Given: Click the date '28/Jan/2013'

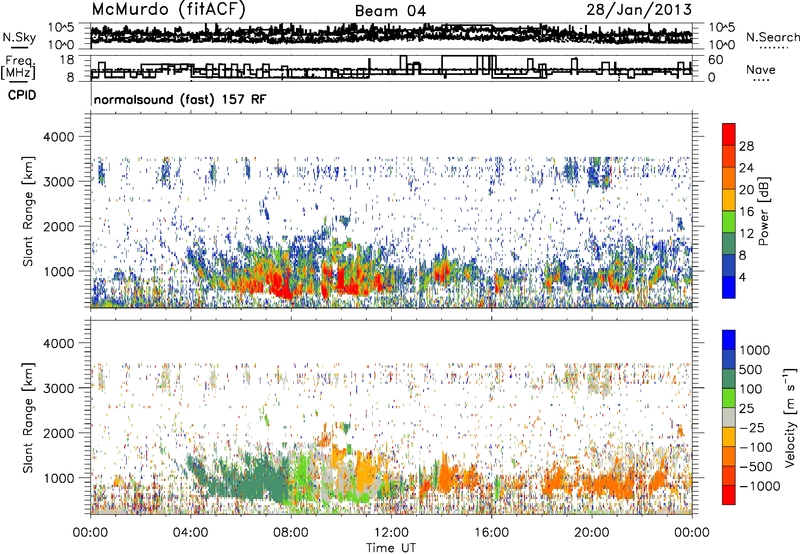Looking at the screenshot, I should pyautogui.click(x=639, y=10).
